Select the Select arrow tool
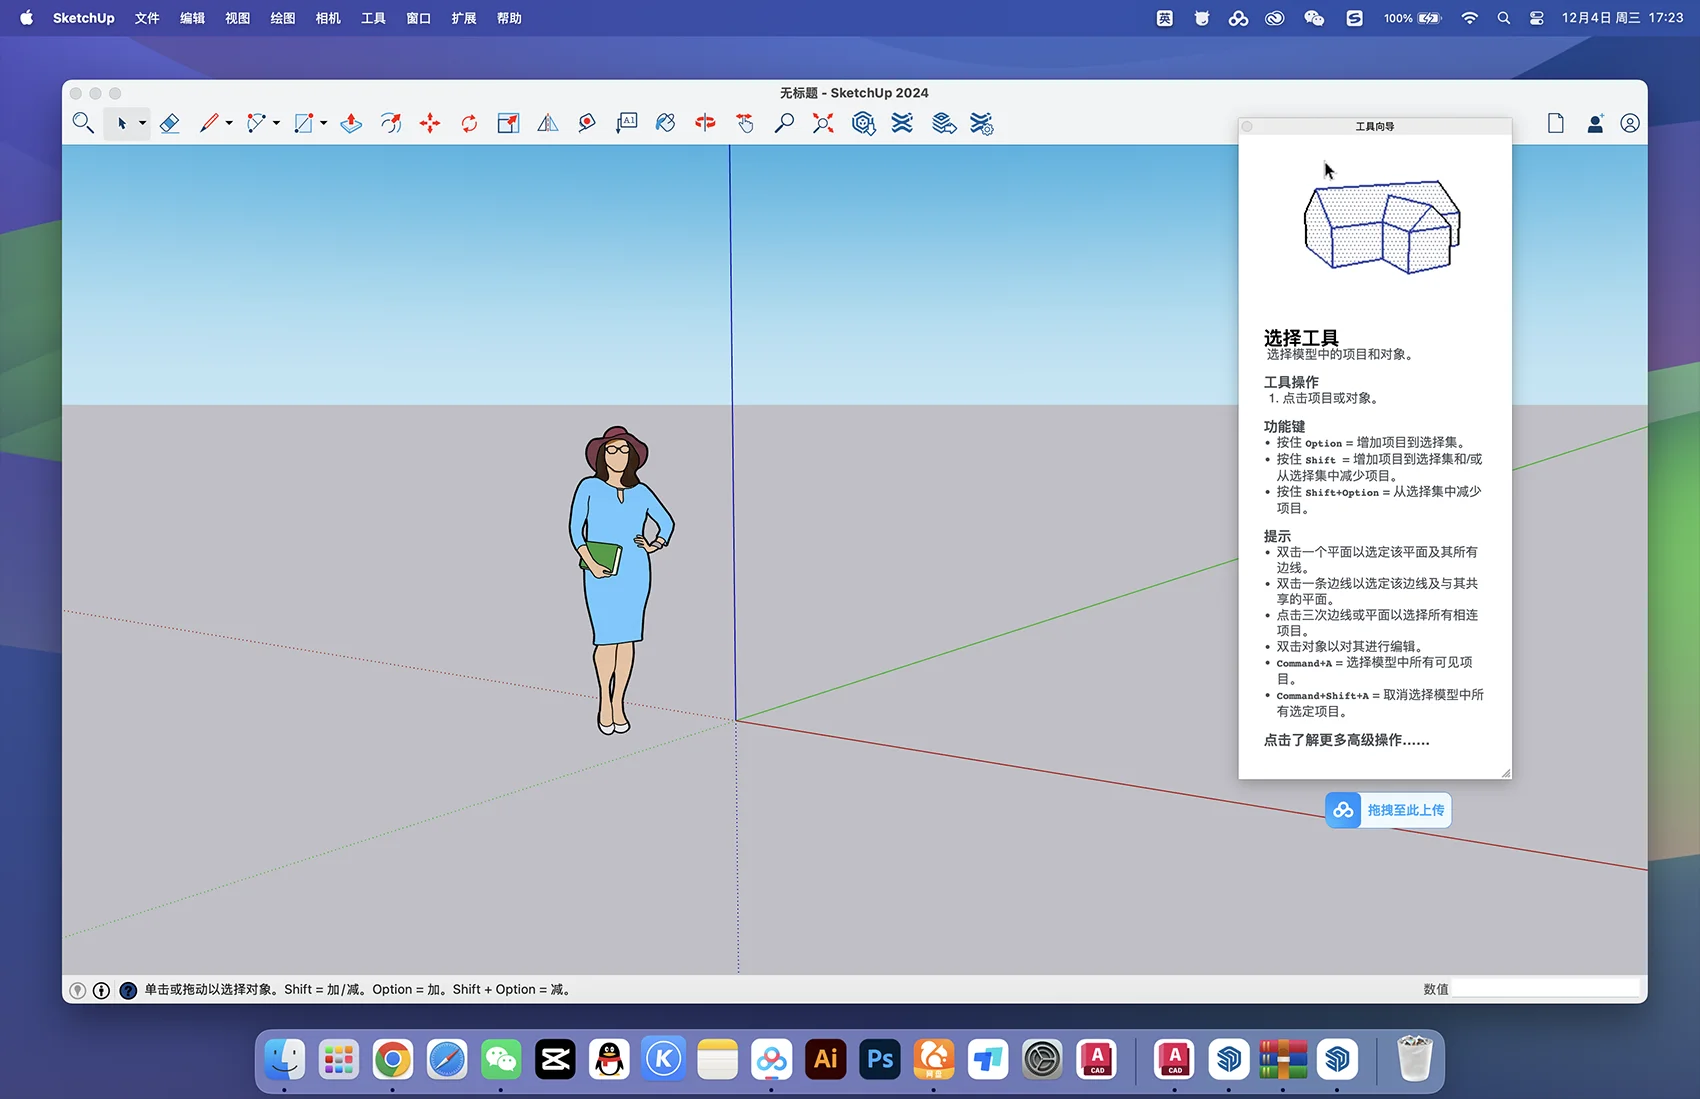 [121, 123]
